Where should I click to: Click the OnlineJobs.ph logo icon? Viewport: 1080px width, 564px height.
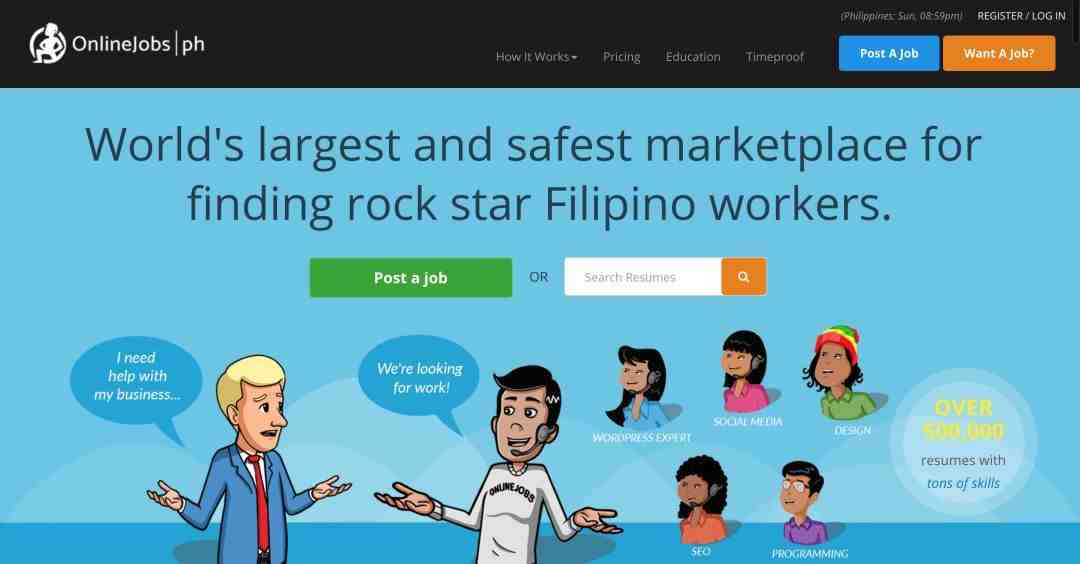[x=48, y=43]
